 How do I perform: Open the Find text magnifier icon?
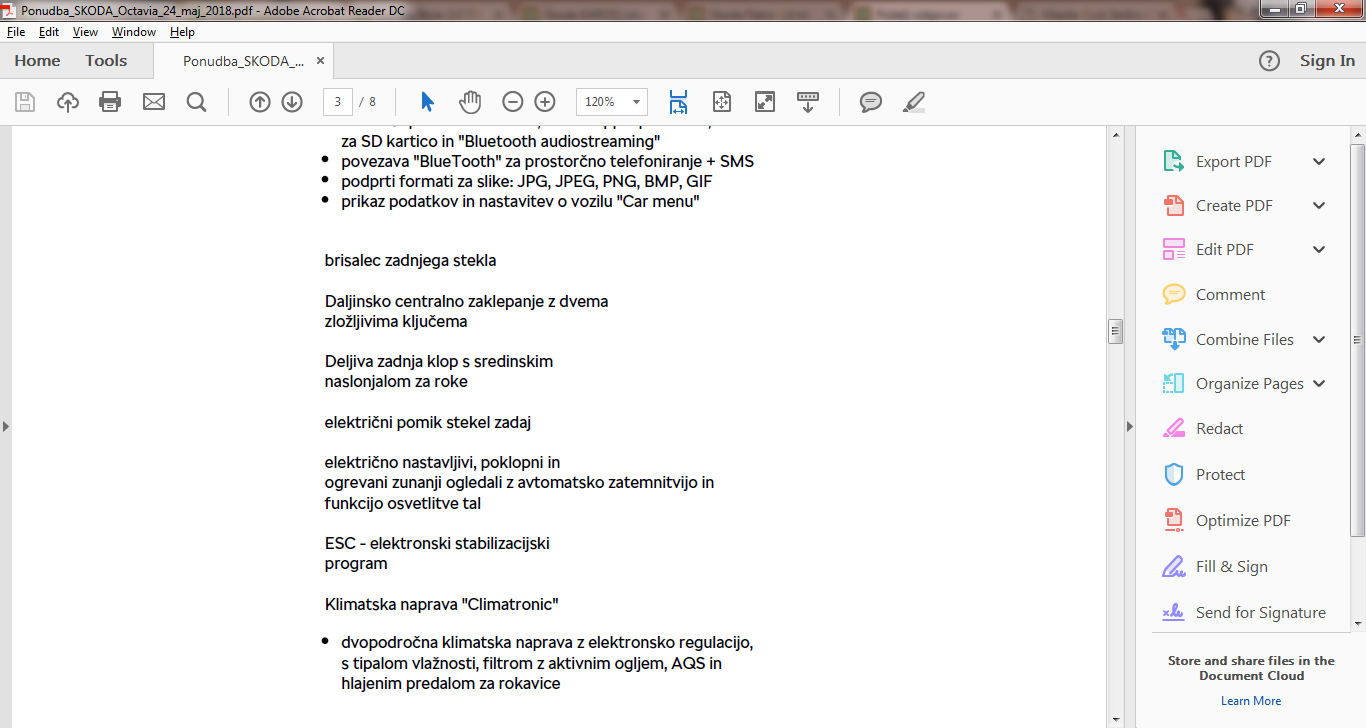tap(196, 101)
